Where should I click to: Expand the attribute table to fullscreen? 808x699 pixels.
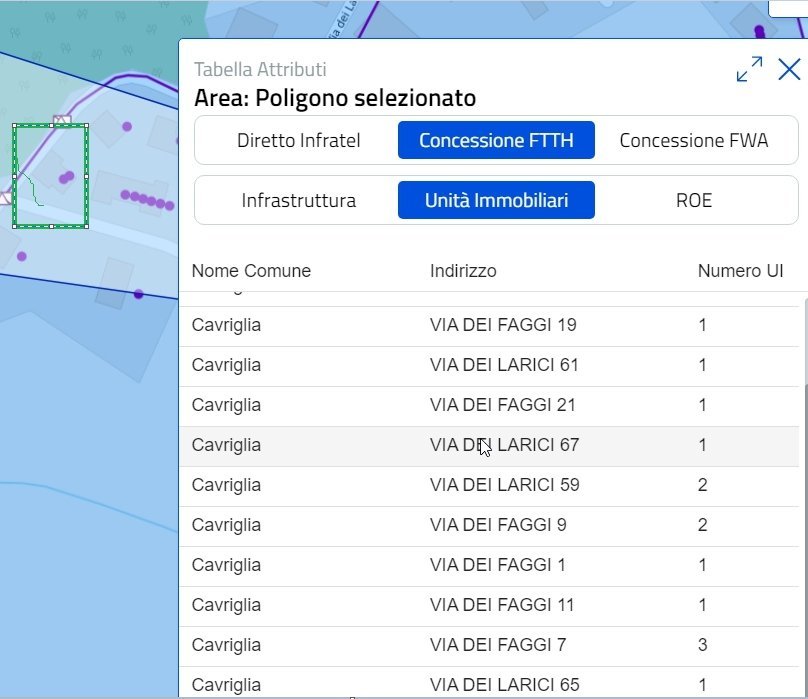(x=749, y=69)
